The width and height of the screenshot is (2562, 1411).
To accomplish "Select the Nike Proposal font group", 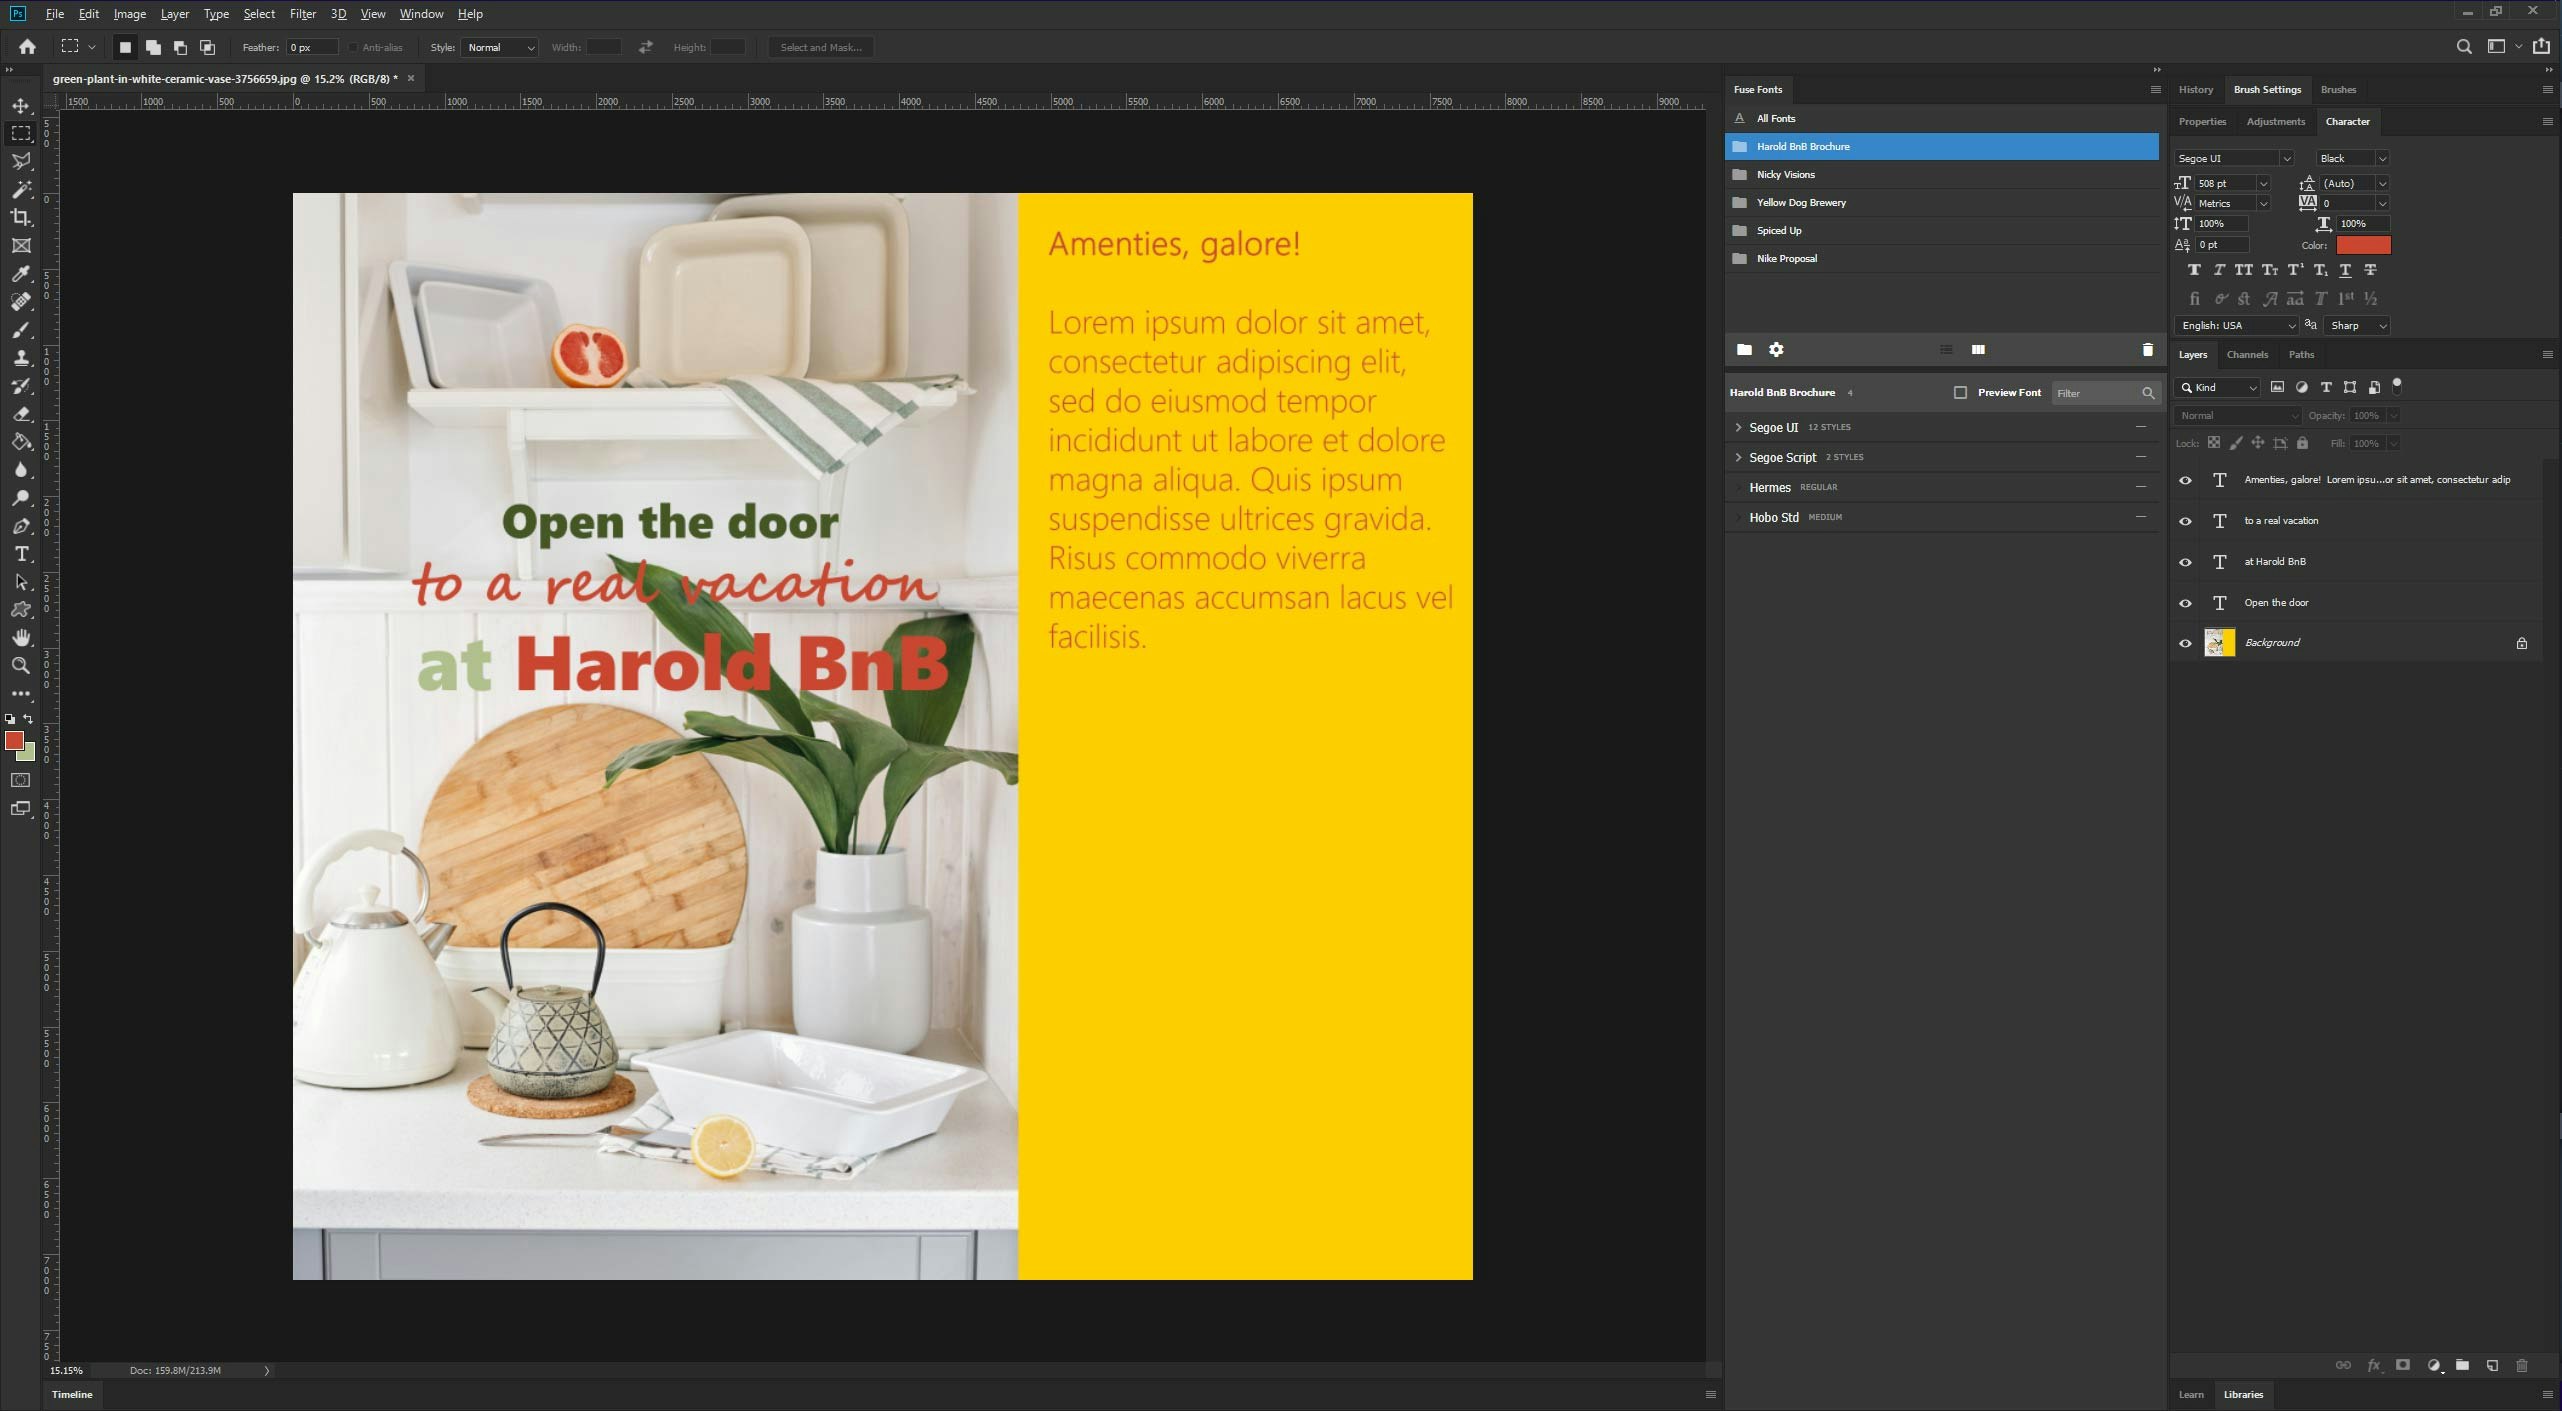I will (x=1789, y=258).
